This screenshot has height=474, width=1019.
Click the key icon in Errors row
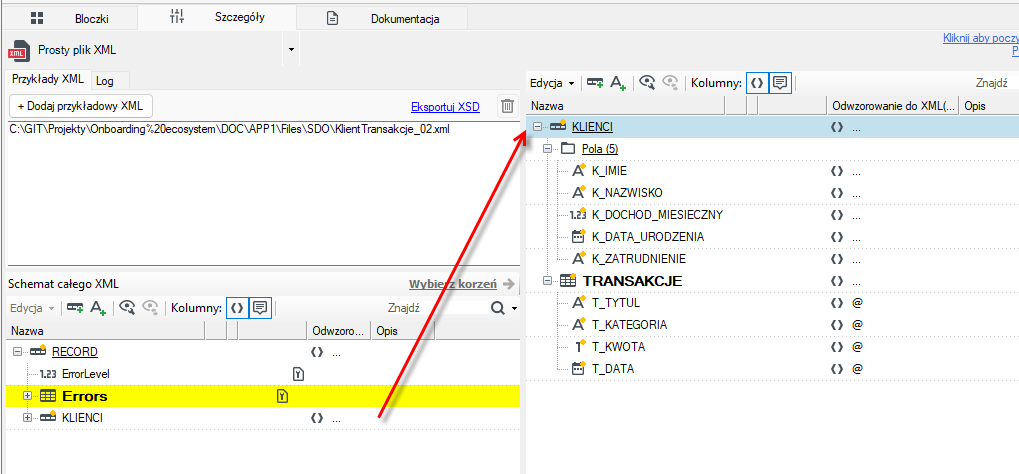pos(282,396)
